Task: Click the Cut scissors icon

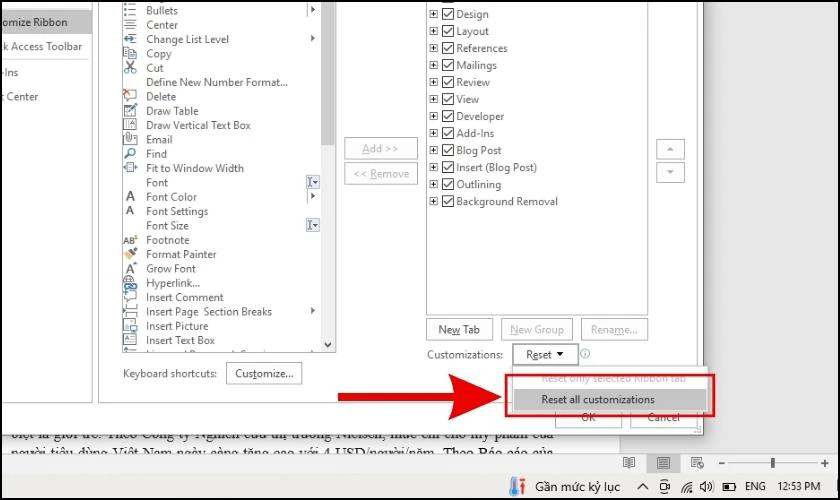Action: click(x=130, y=68)
